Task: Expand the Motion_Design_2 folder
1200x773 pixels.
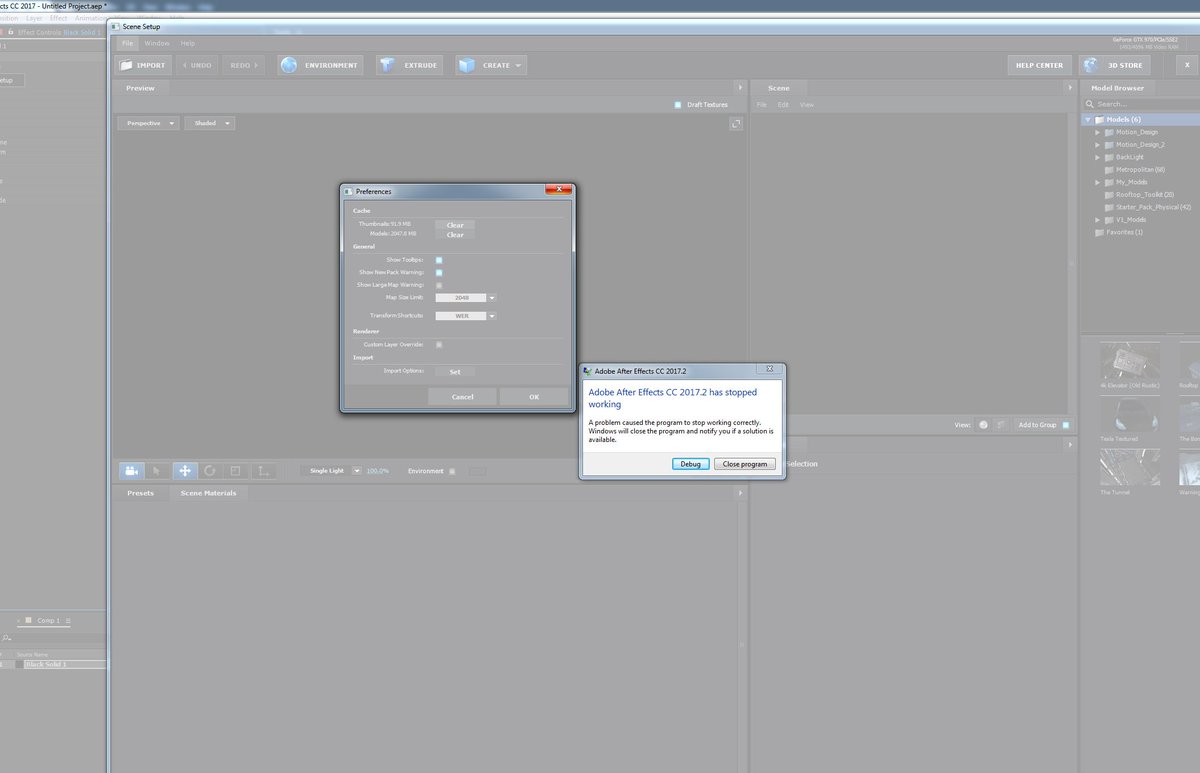Action: pos(1098,144)
